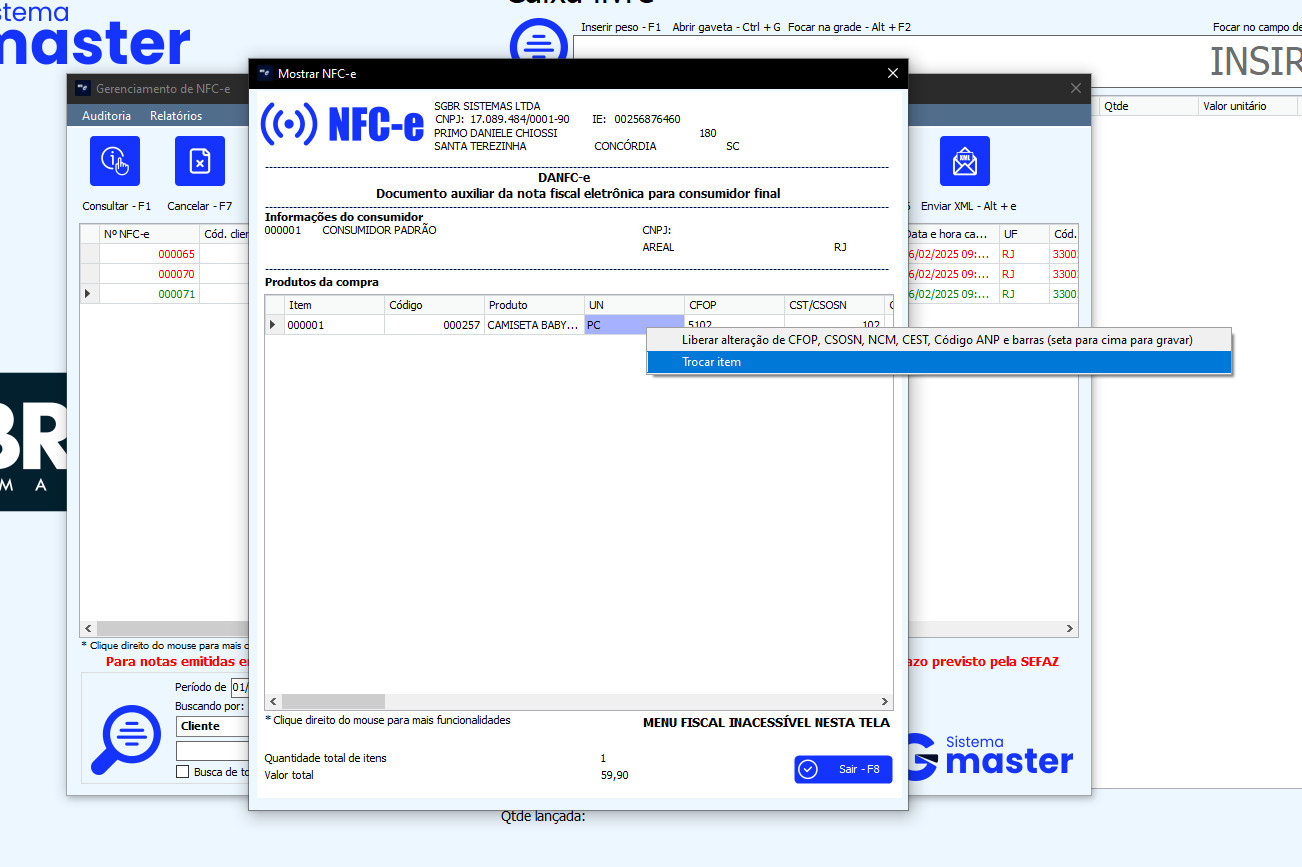The width and height of the screenshot is (1302, 867).
Task: Click the UF column header in Gerenciamento
Action: (1023, 234)
